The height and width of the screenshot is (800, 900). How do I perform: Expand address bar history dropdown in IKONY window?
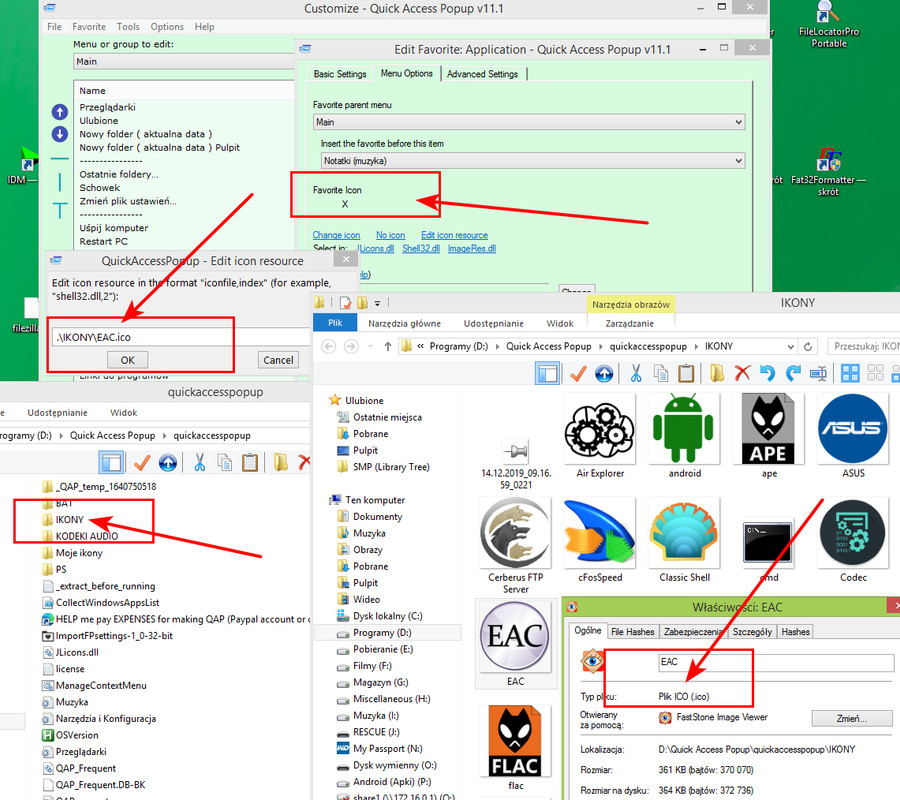790,347
